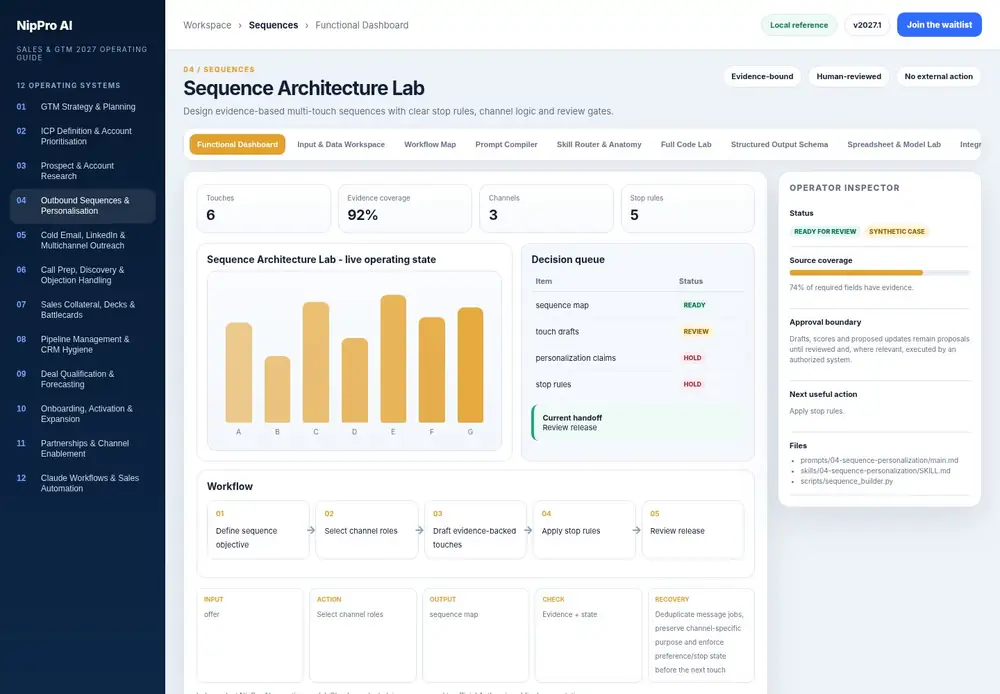Click the Local reference badge
The width and height of the screenshot is (1000, 694).
click(798, 25)
